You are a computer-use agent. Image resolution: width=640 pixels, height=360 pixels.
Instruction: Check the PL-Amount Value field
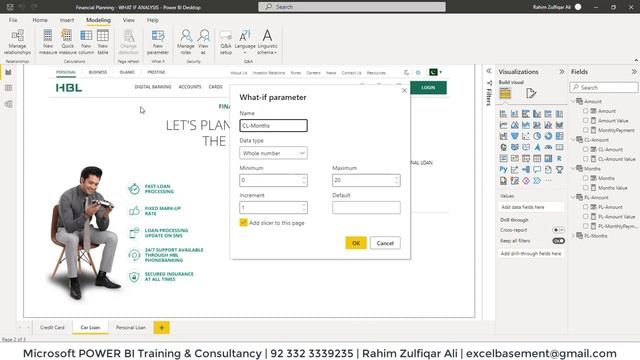[x=586, y=216]
